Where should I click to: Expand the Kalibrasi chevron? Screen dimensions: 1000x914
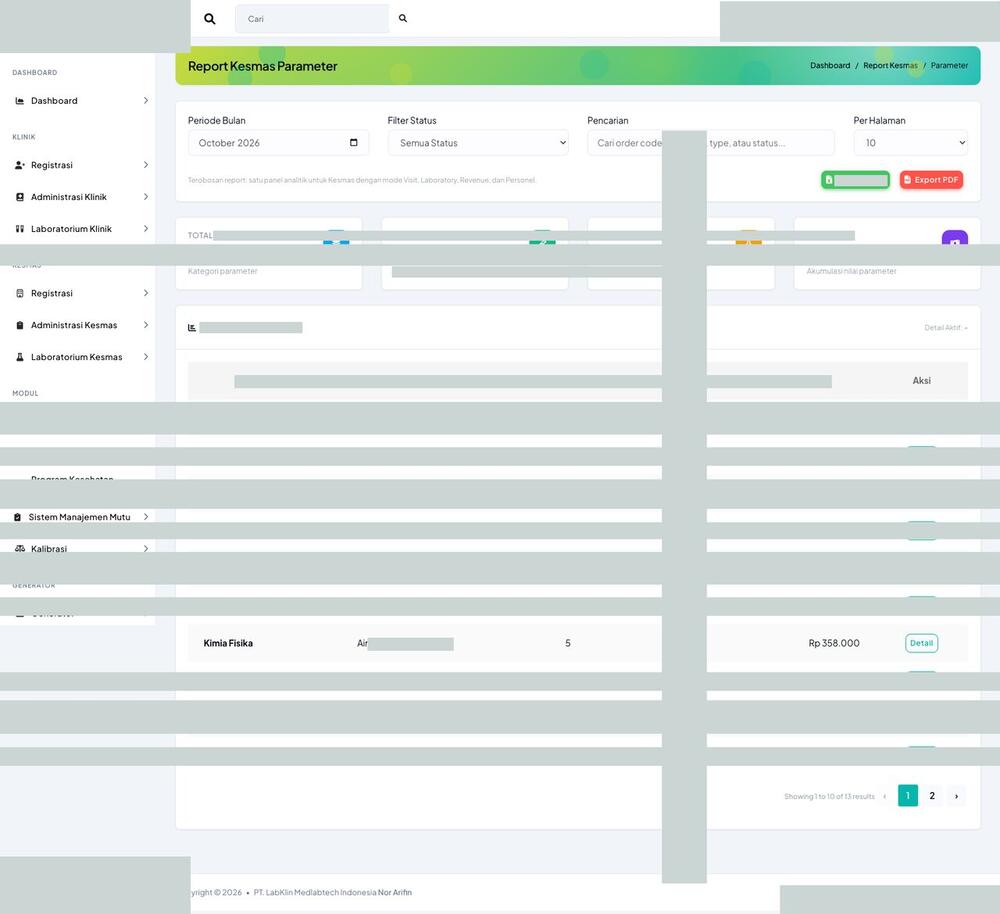146,549
